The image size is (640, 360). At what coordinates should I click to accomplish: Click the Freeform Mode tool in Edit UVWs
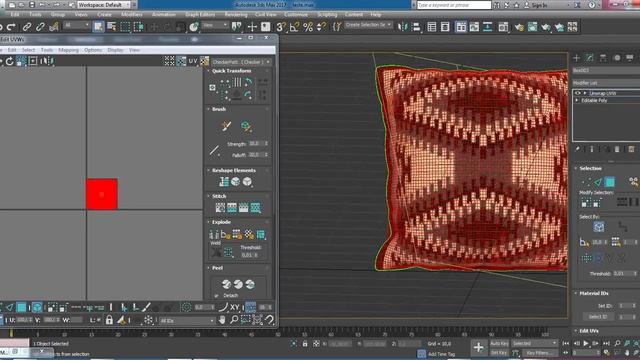[33, 61]
